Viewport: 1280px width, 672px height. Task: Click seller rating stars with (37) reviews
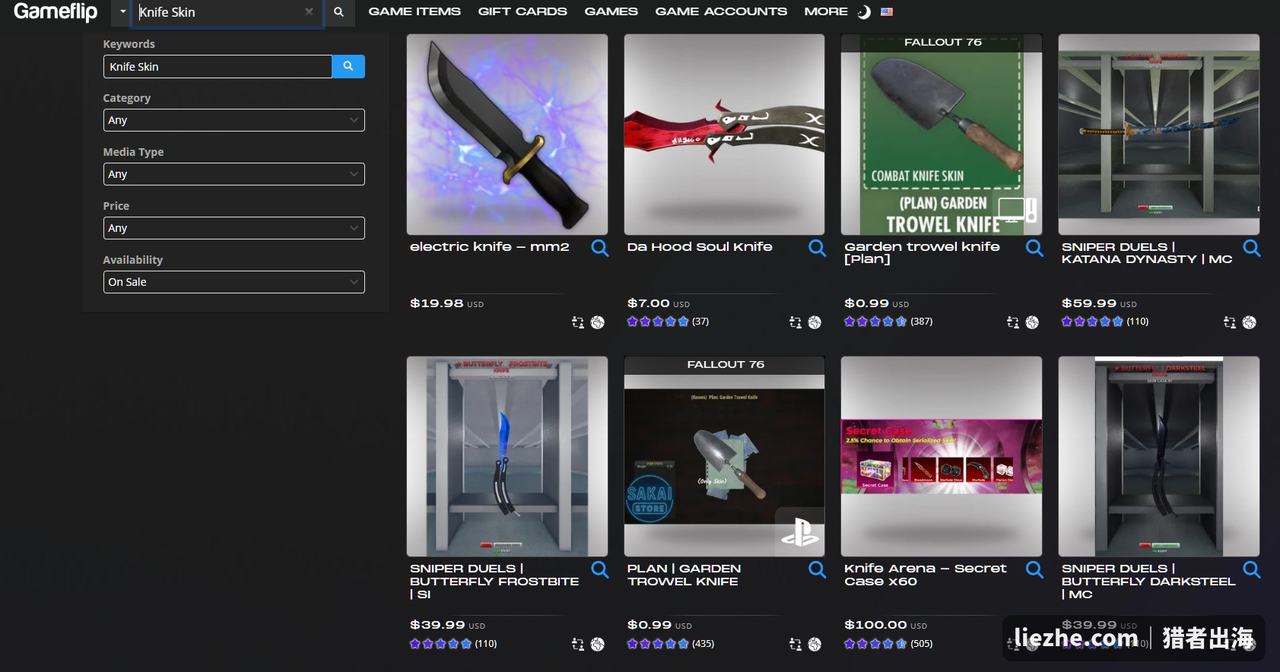[x=658, y=322]
